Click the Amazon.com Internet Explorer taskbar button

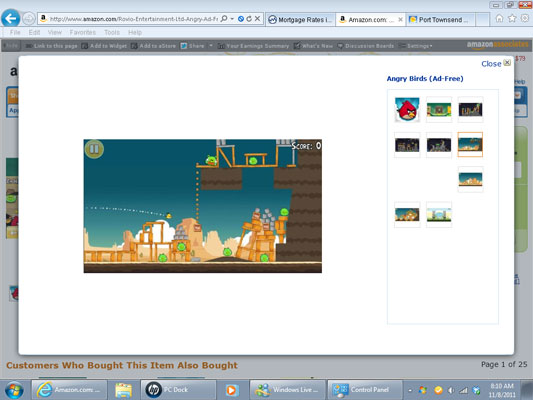(69, 389)
